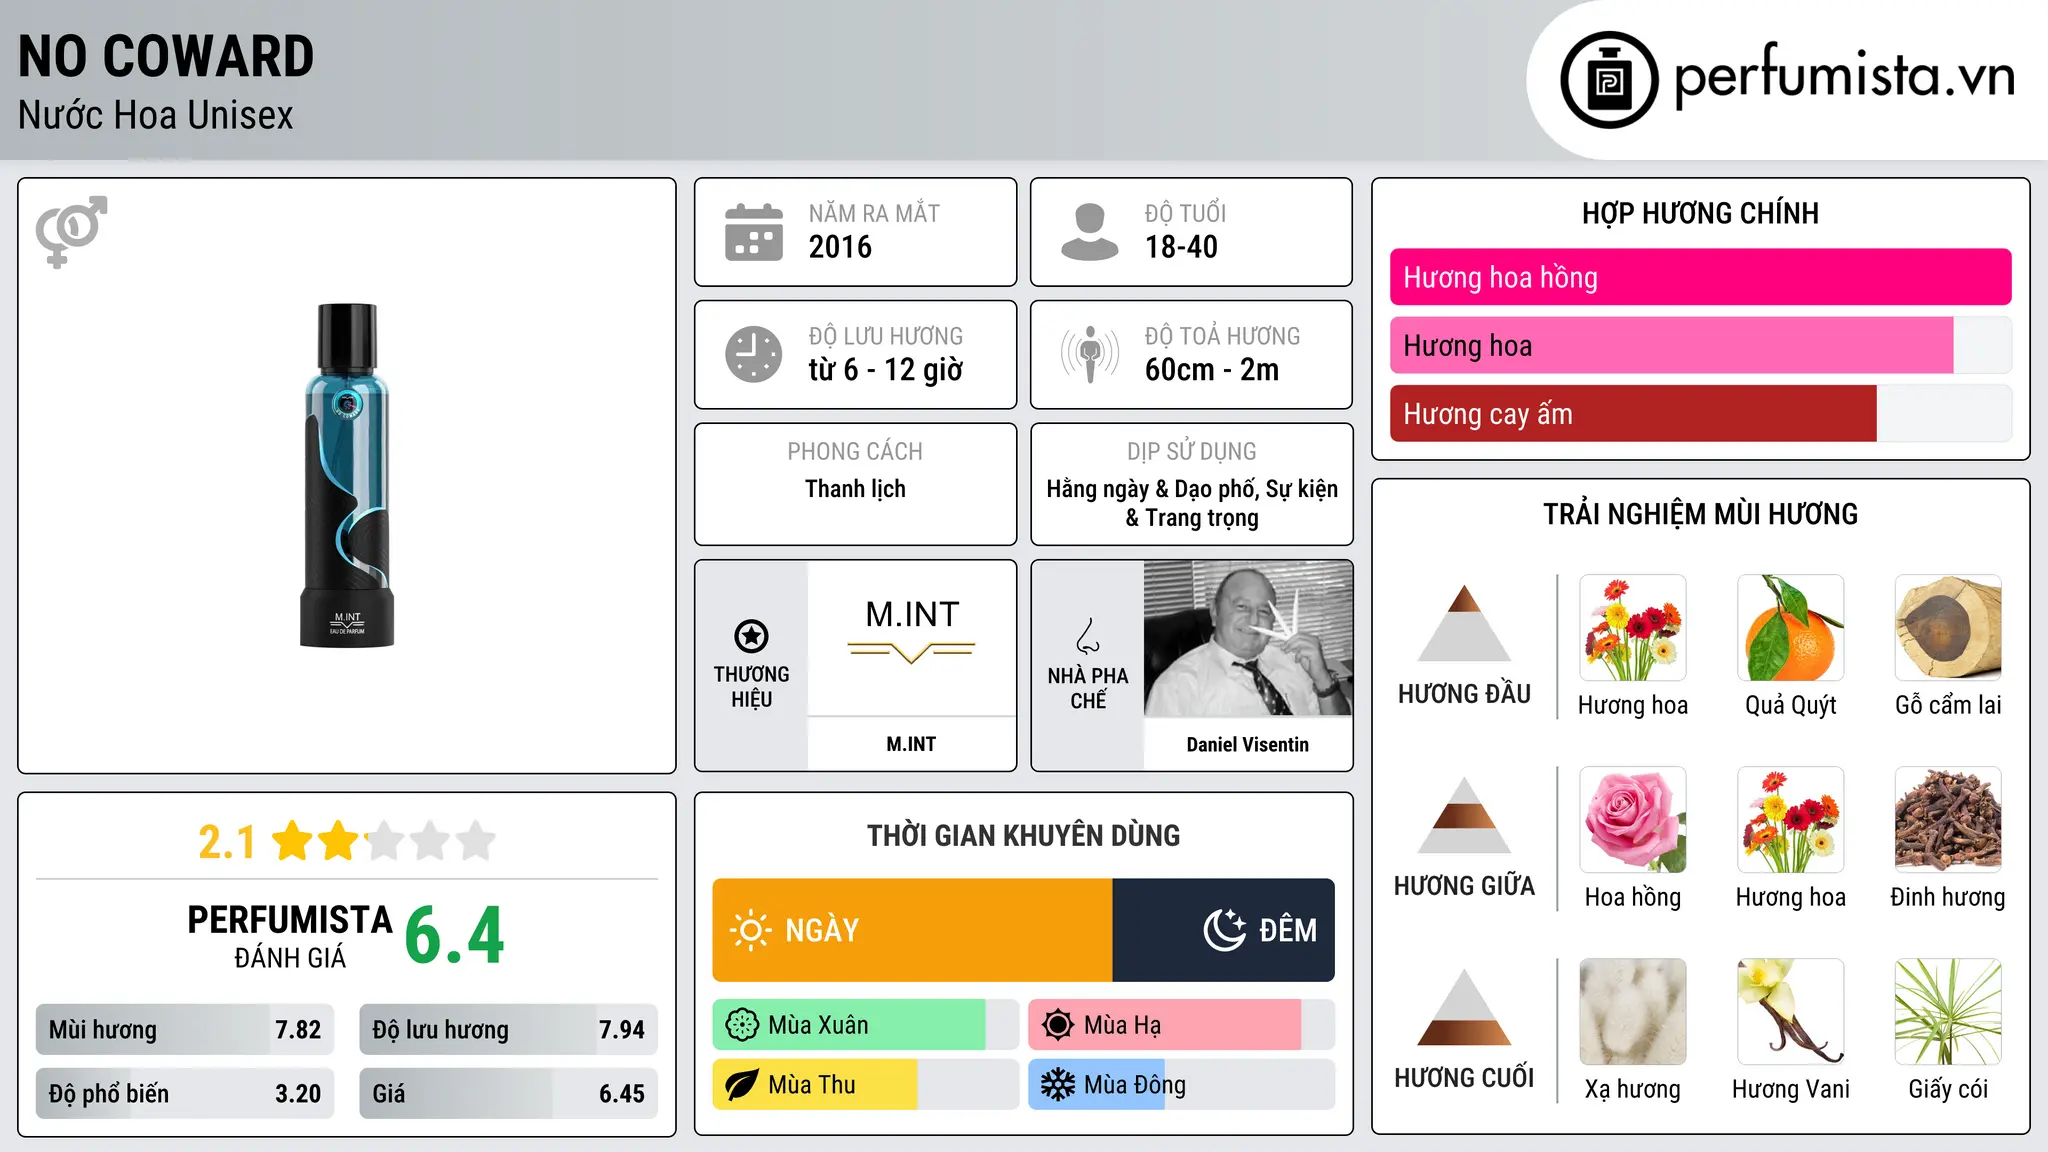Select the Hương Vani vanilla thumbnail
The height and width of the screenshot is (1152, 2048).
(x=1791, y=1012)
